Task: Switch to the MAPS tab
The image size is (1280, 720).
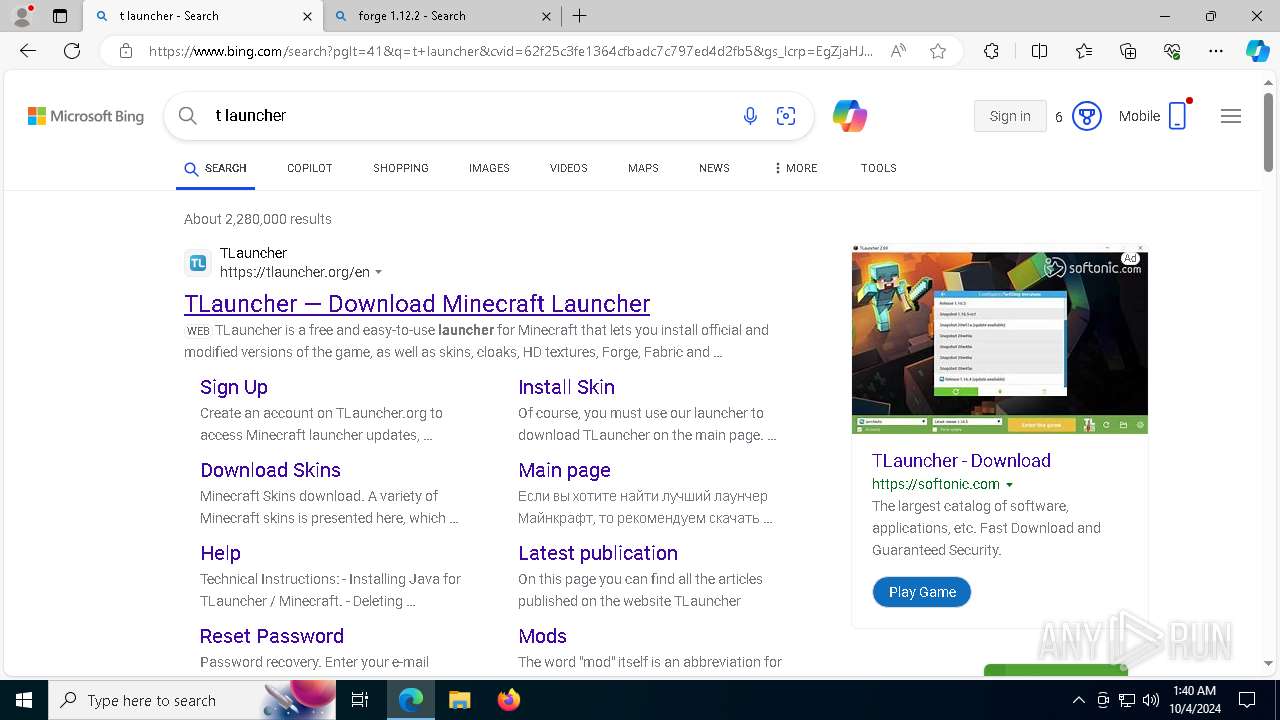Action: coord(643,168)
